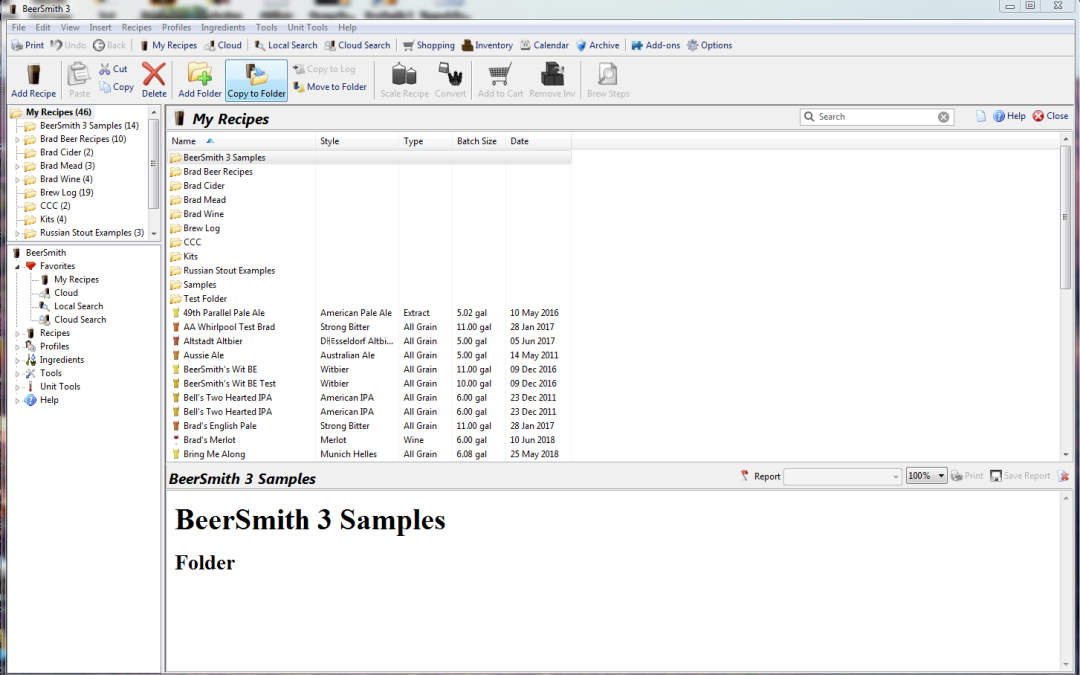The width and height of the screenshot is (1080, 675).
Task: Open the Add Folder tool
Action: 200,80
